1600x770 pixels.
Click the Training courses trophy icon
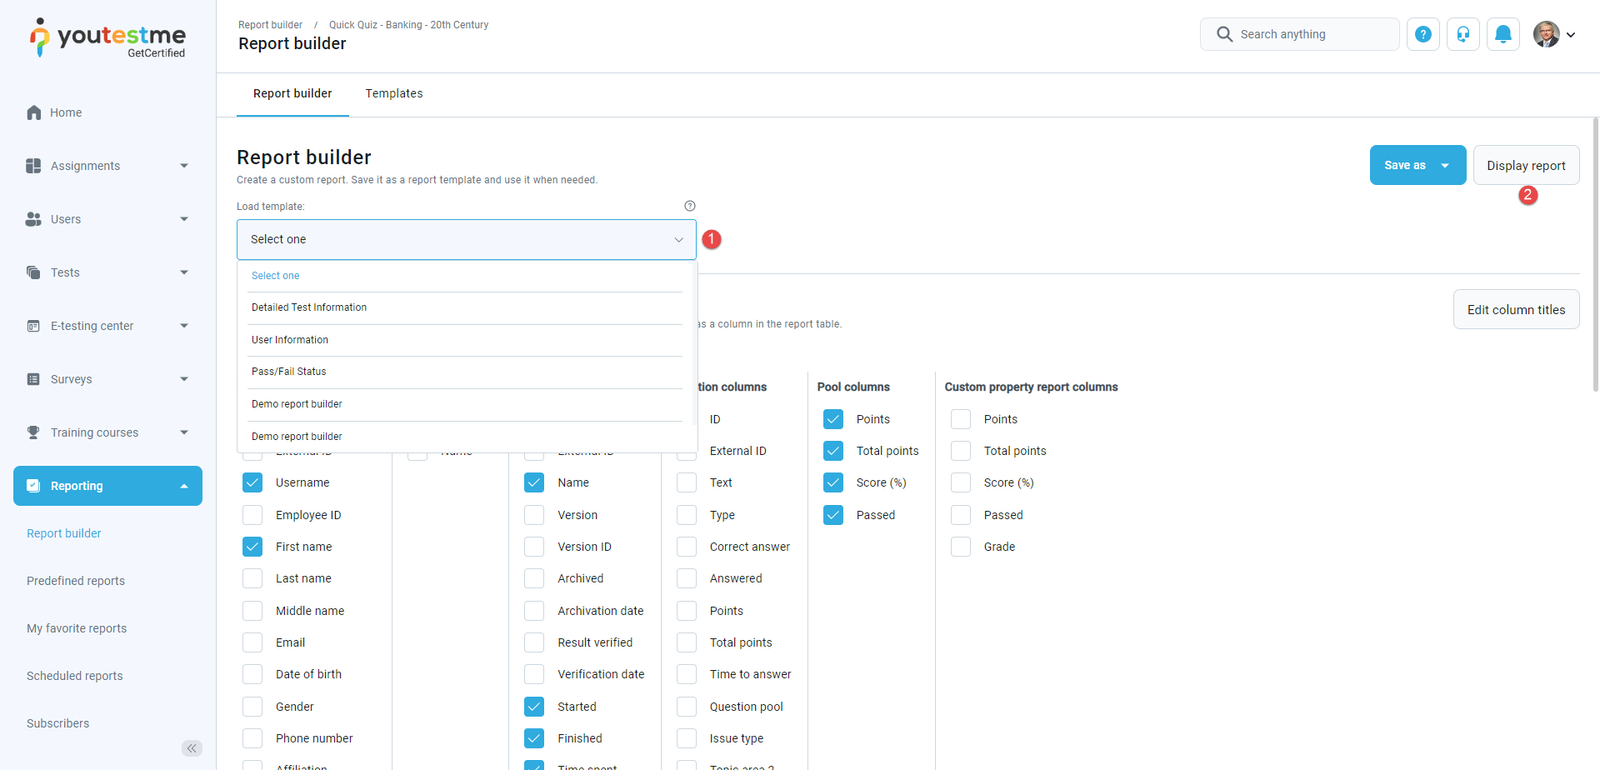click(34, 433)
